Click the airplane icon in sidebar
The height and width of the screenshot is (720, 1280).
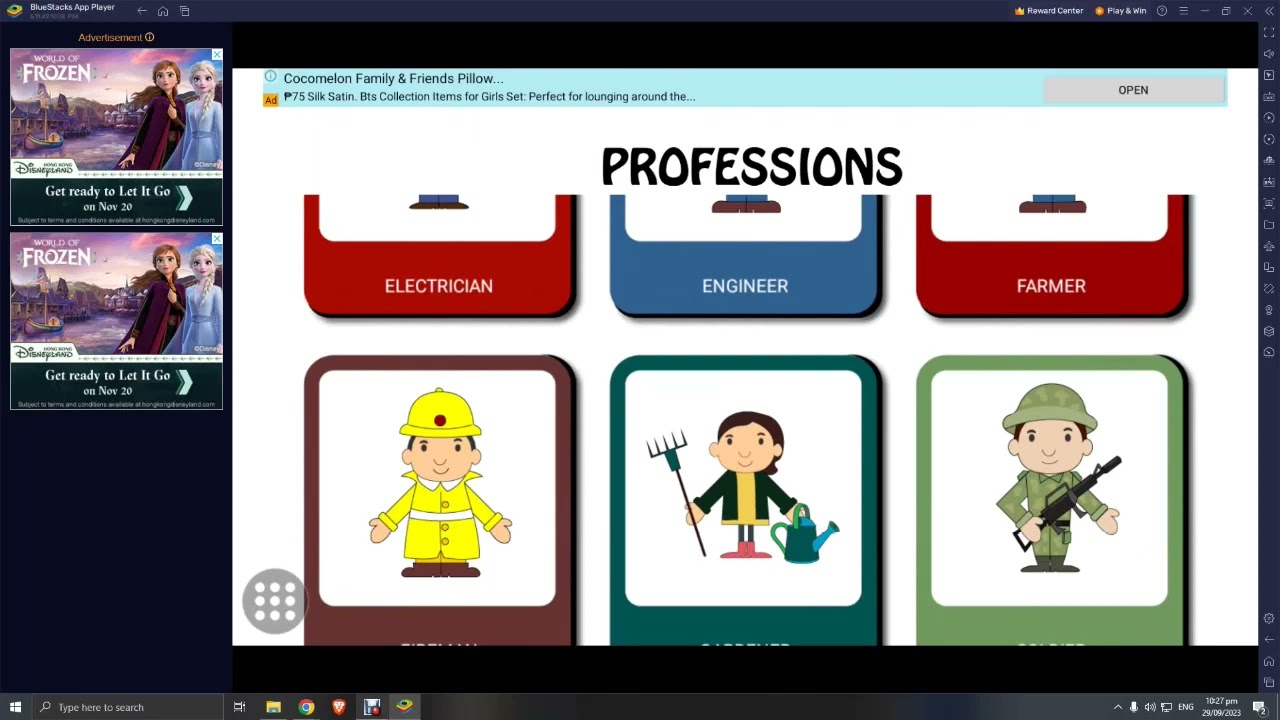(x=1269, y=246)
